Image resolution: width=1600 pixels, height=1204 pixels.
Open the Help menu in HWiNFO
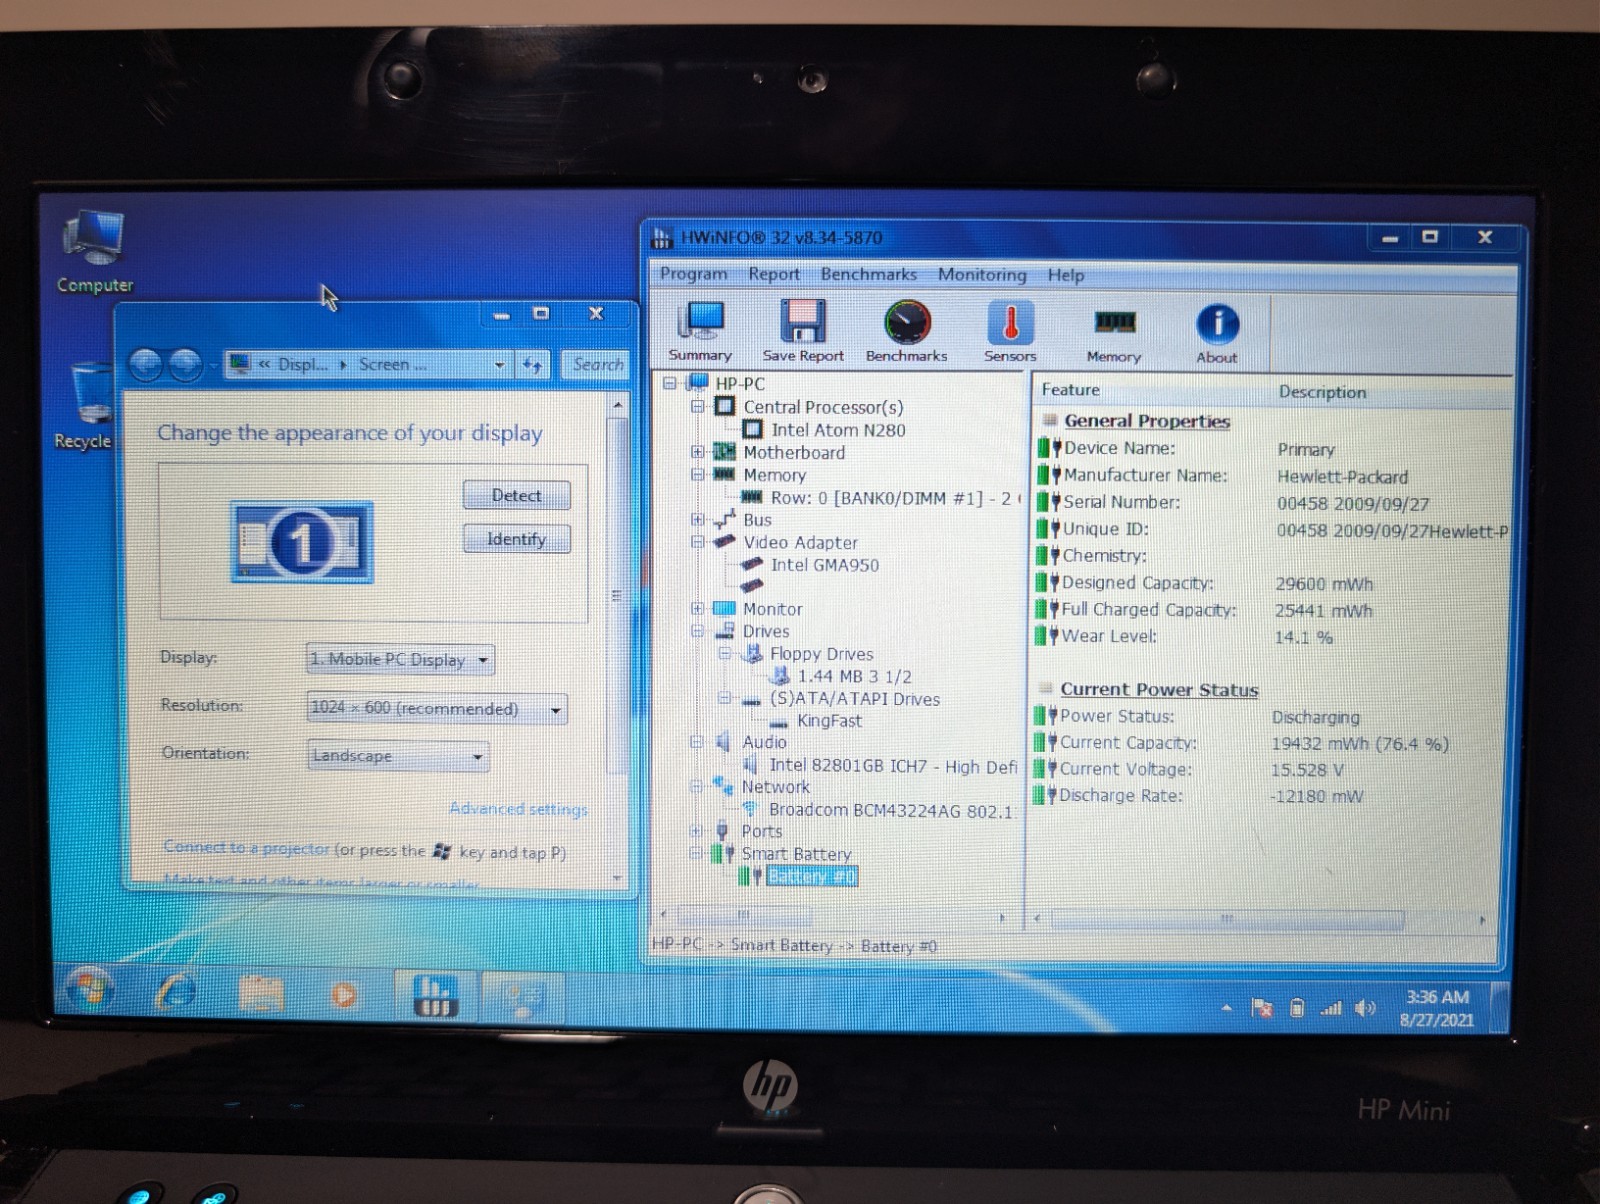point(1066,275)
